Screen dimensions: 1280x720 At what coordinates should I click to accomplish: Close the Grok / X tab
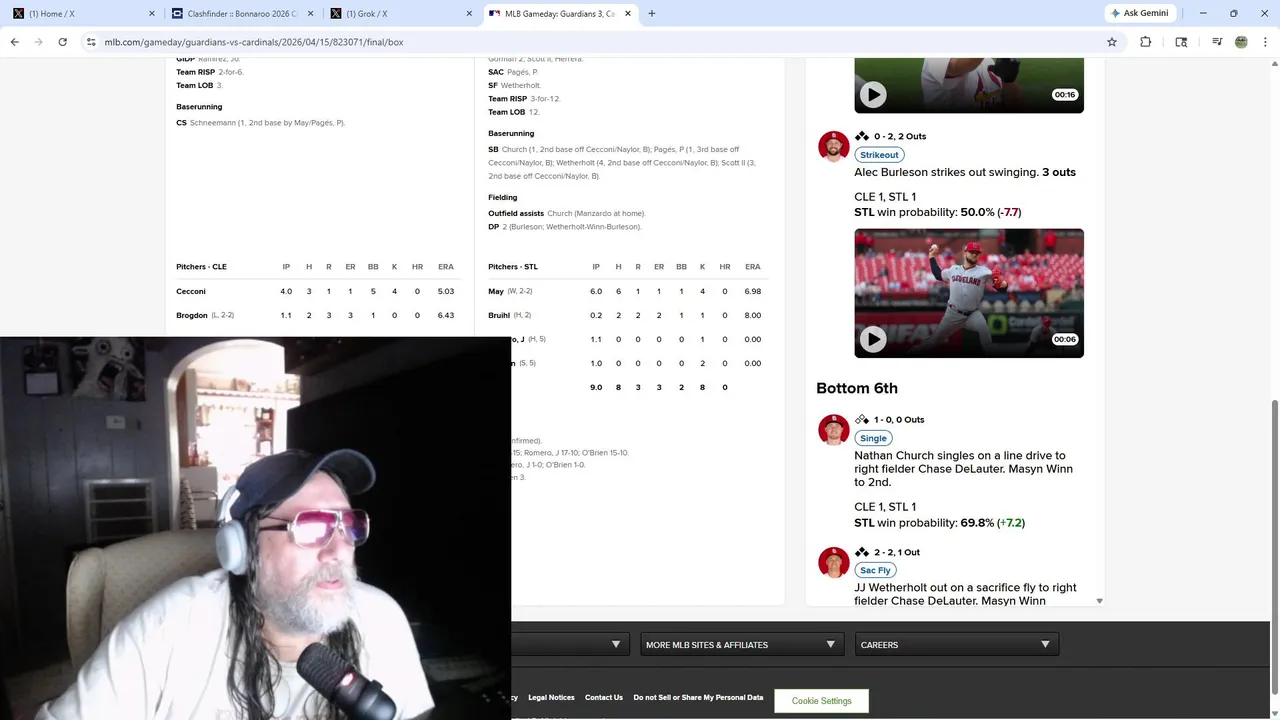[470, 14]
